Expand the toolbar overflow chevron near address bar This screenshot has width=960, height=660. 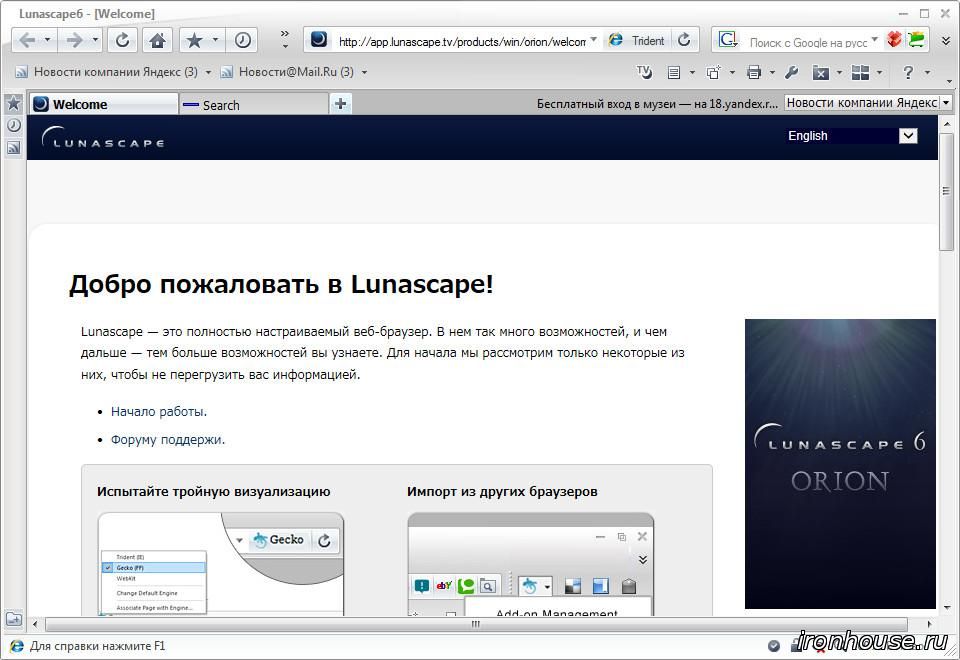point(285,39)
